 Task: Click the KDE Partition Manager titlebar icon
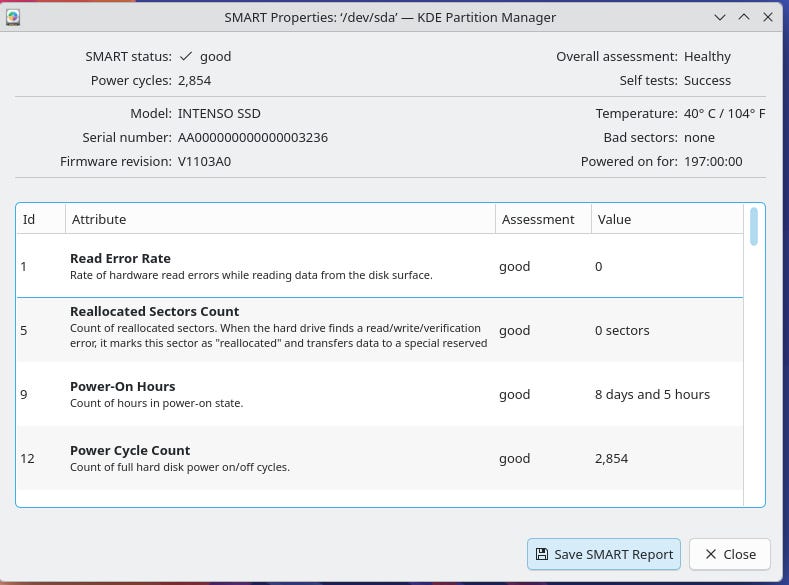tap(13, 17)
